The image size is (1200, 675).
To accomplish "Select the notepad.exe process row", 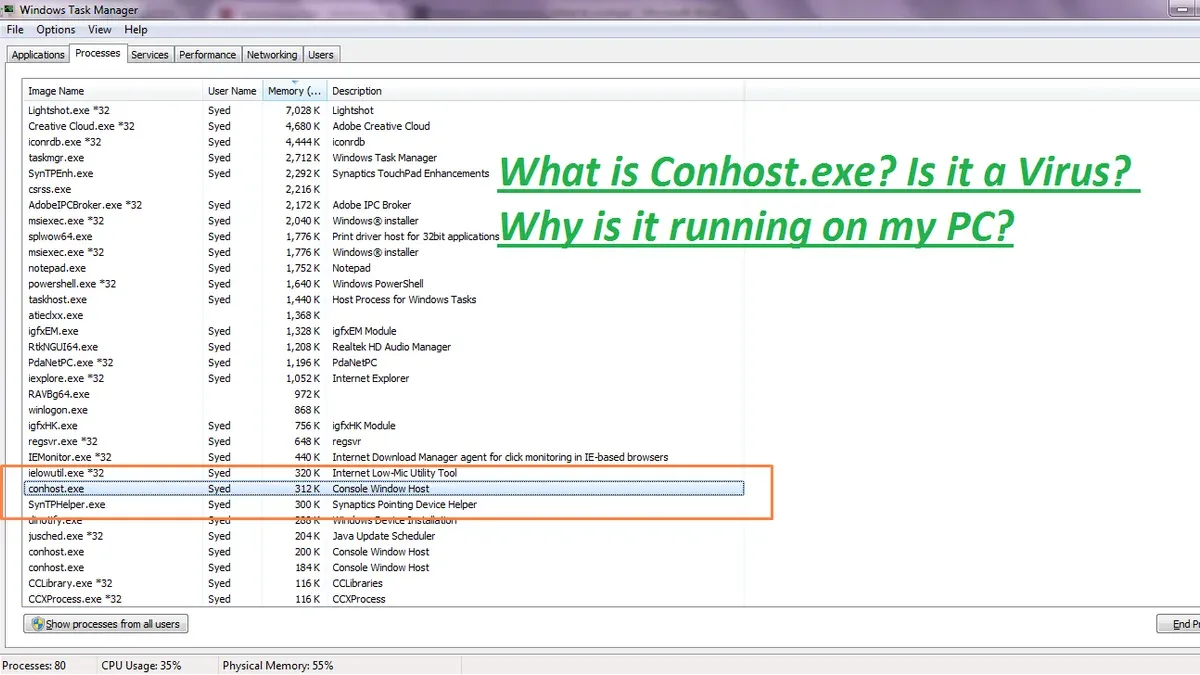I will (384, 268).
